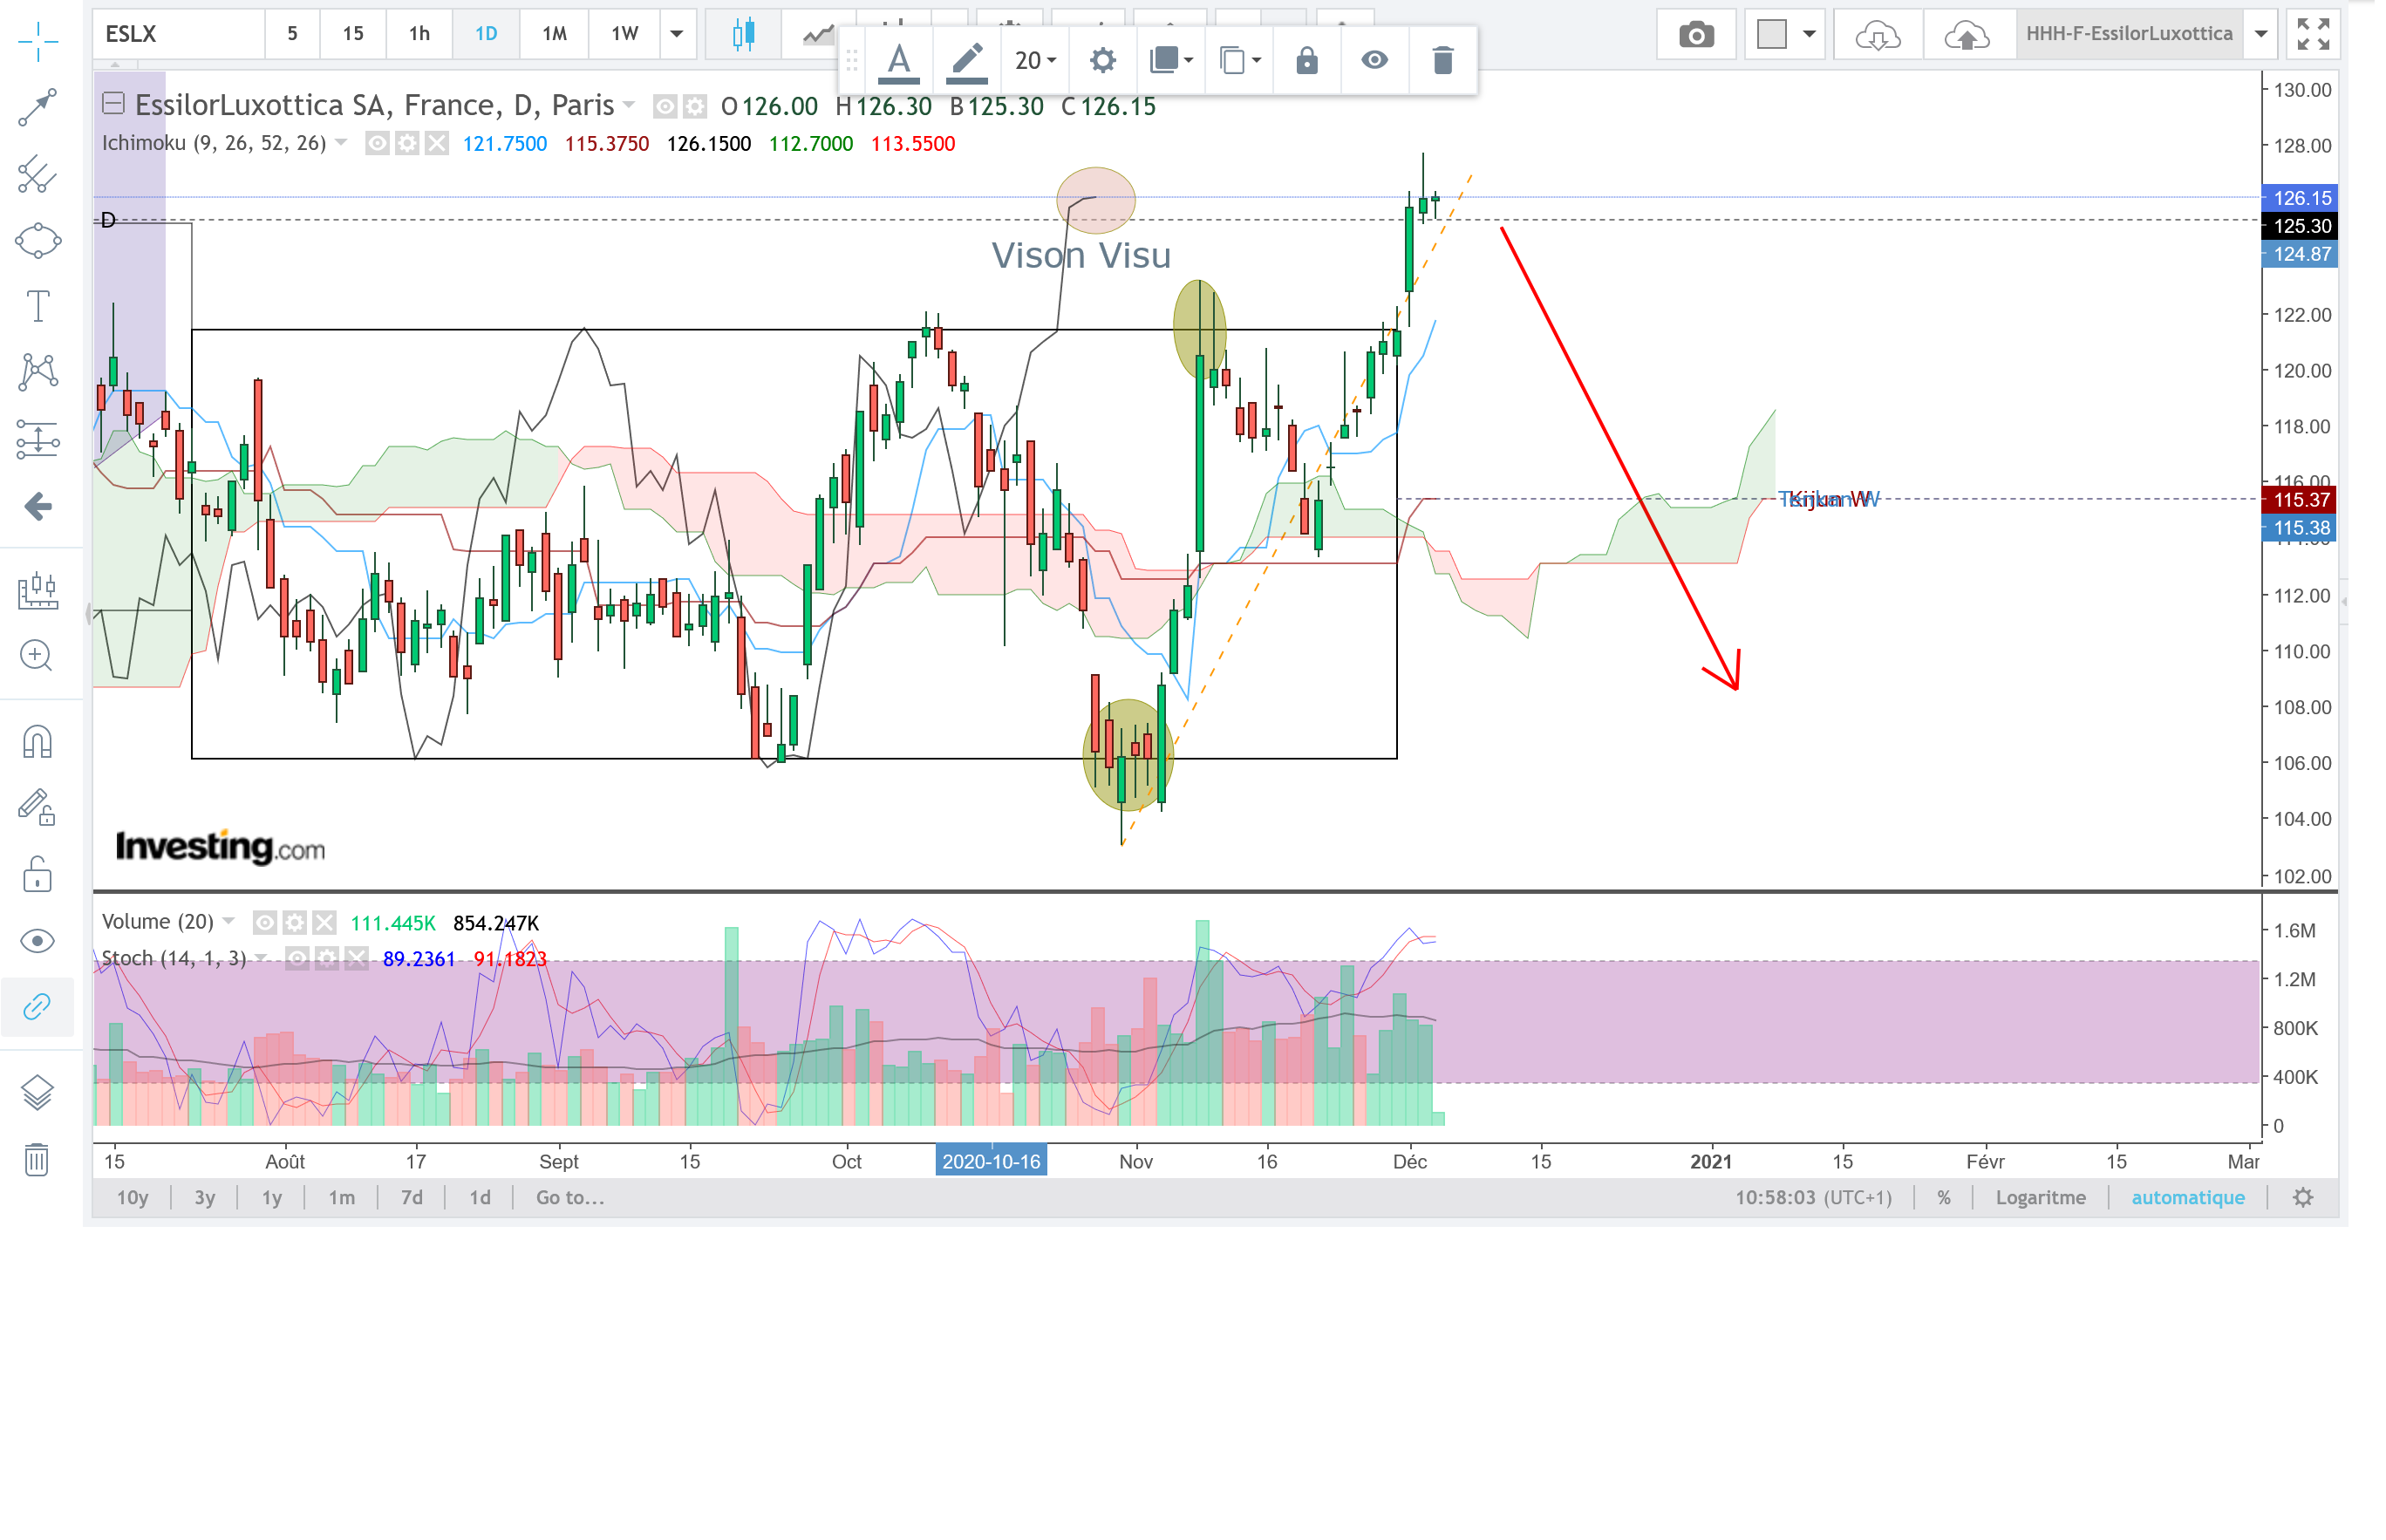Save chart layout to cloud
This screenshot has width=2386, height=1540.
1966,36
